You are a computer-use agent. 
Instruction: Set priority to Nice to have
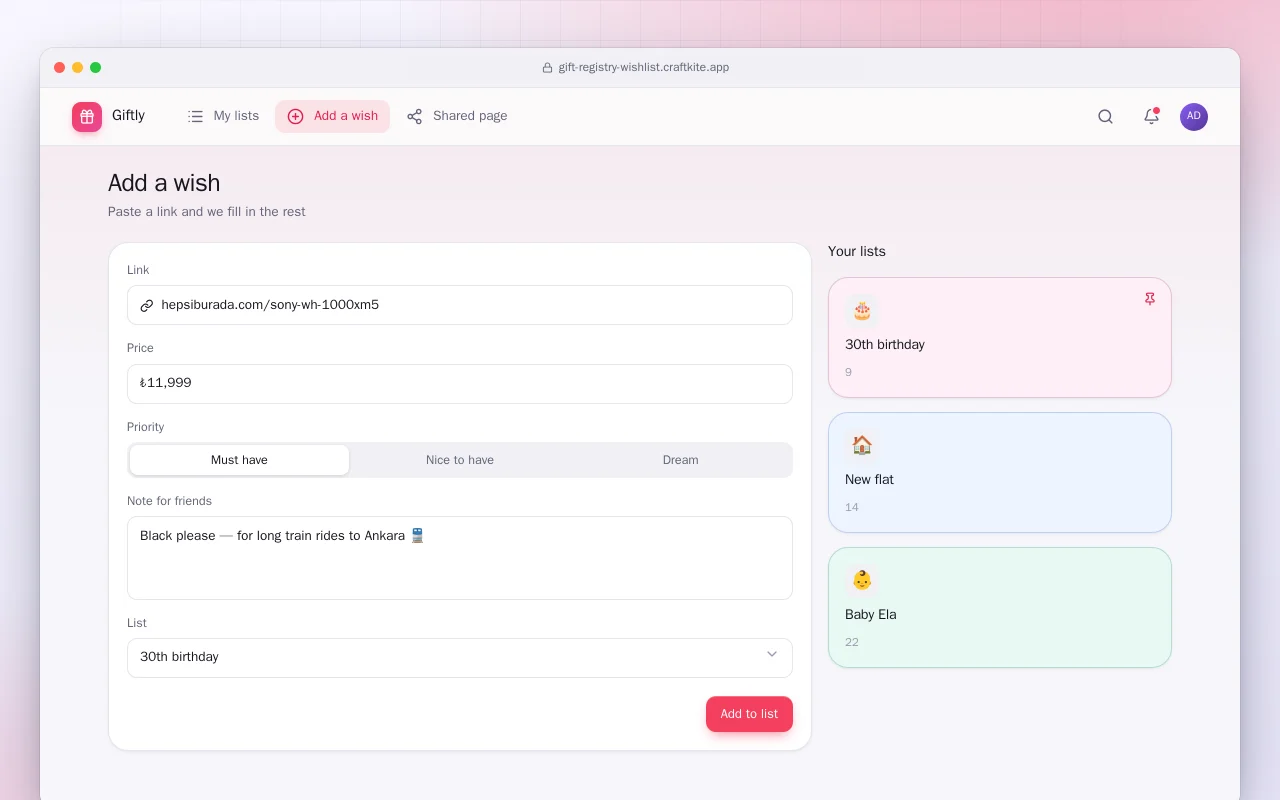[x=460, y=460]
